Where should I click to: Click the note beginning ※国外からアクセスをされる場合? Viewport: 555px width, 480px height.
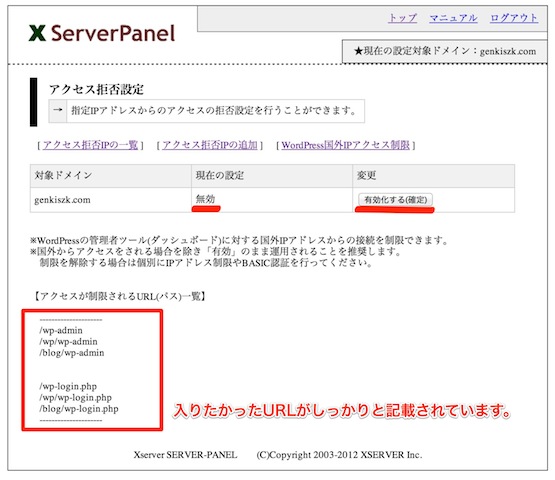pos(216,252)
